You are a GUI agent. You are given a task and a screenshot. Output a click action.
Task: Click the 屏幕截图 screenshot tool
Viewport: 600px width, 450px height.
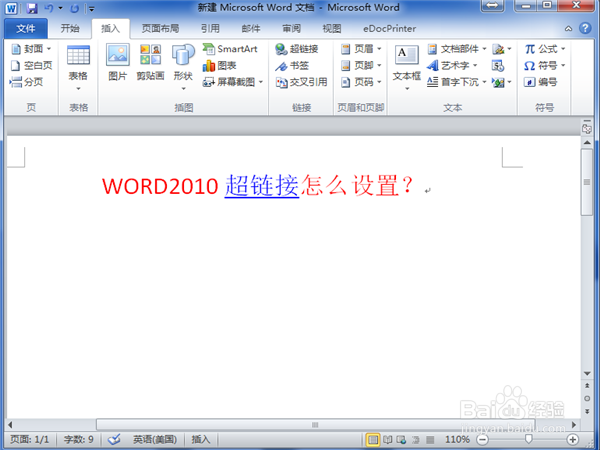pos(229,82)
